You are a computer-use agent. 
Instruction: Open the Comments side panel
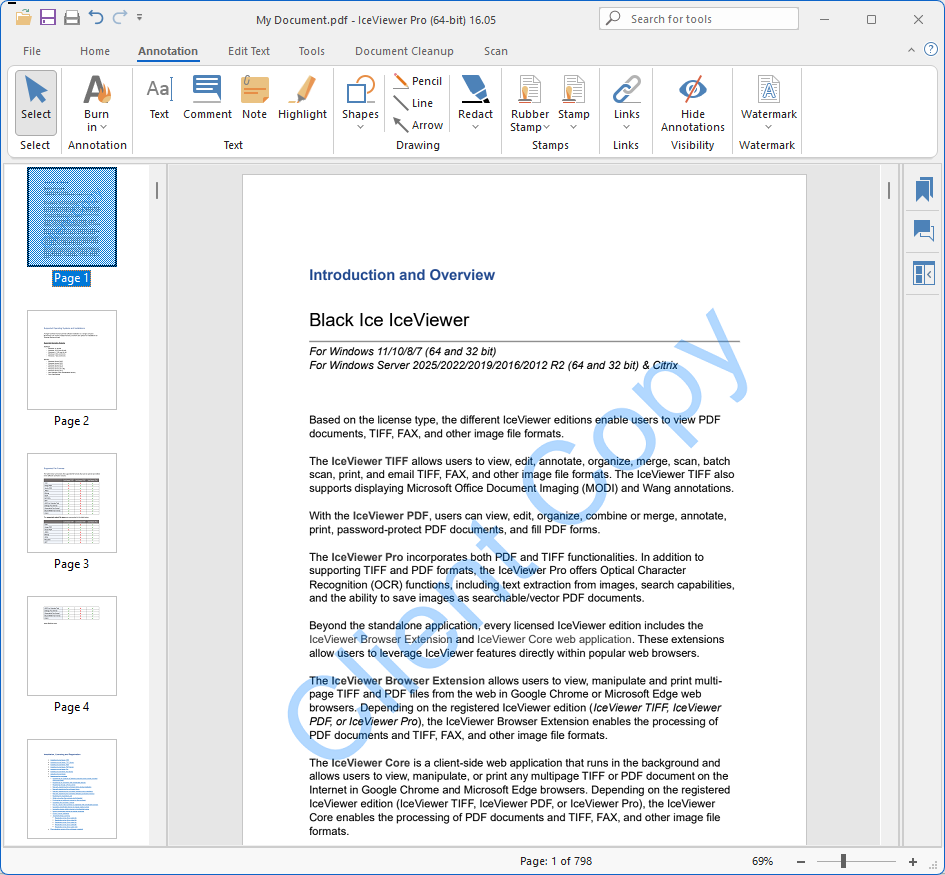(x=923, y=231)
